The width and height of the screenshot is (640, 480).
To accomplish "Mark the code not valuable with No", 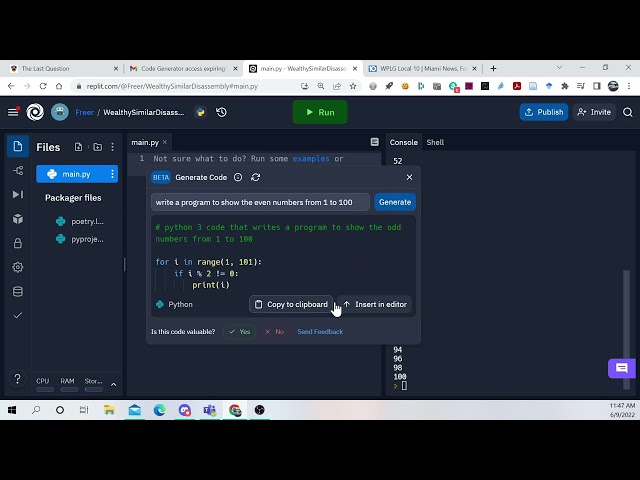I will pos(274,331).
